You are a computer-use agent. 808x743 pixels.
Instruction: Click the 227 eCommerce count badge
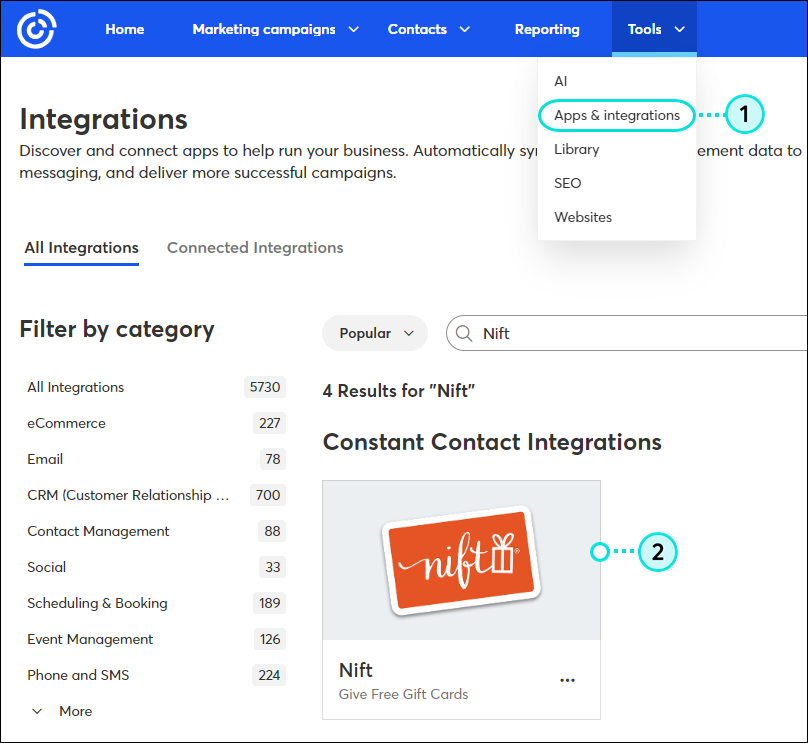[270, 424]
